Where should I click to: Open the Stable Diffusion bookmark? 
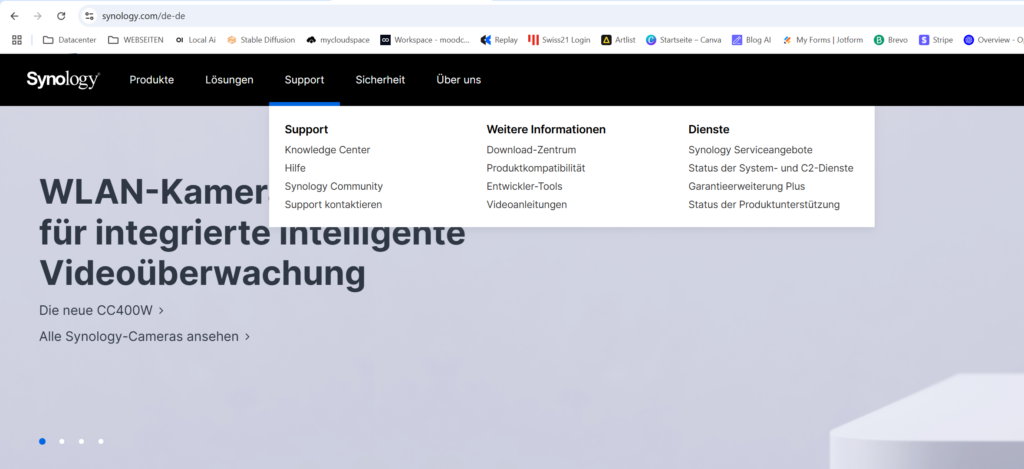coord(261,40)
